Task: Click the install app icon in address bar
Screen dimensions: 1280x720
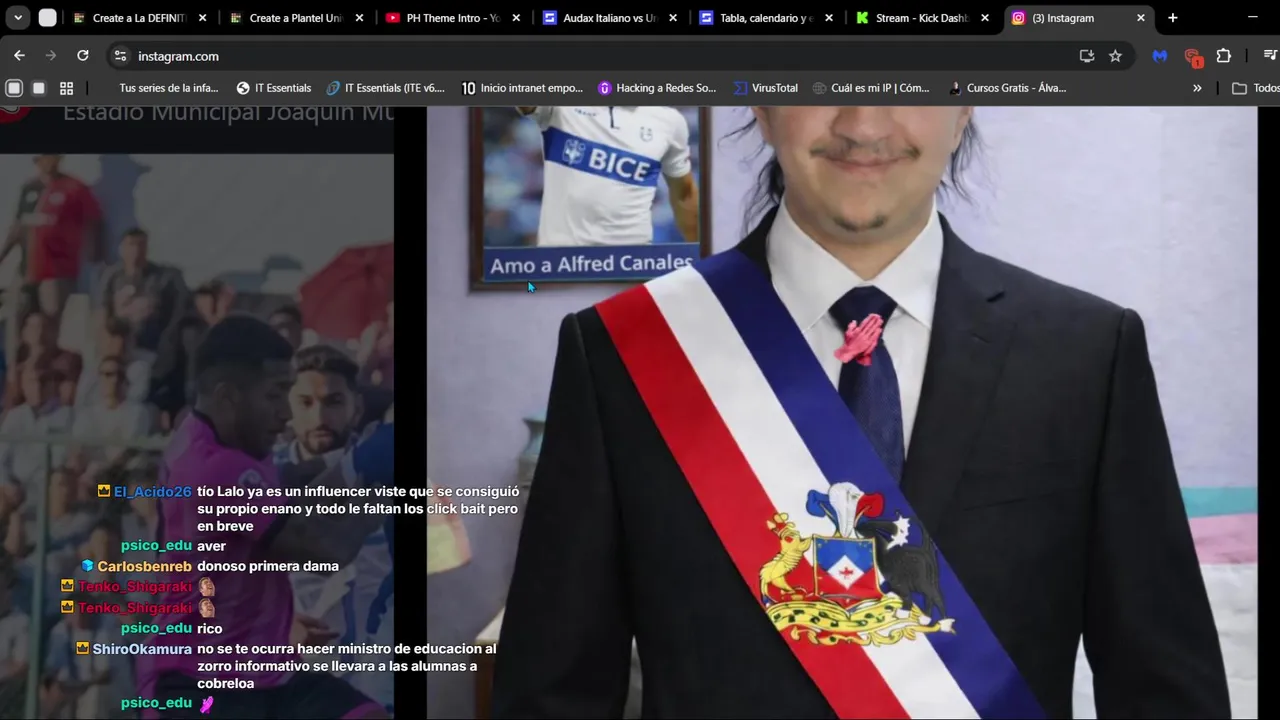Action: (1087, 56)
